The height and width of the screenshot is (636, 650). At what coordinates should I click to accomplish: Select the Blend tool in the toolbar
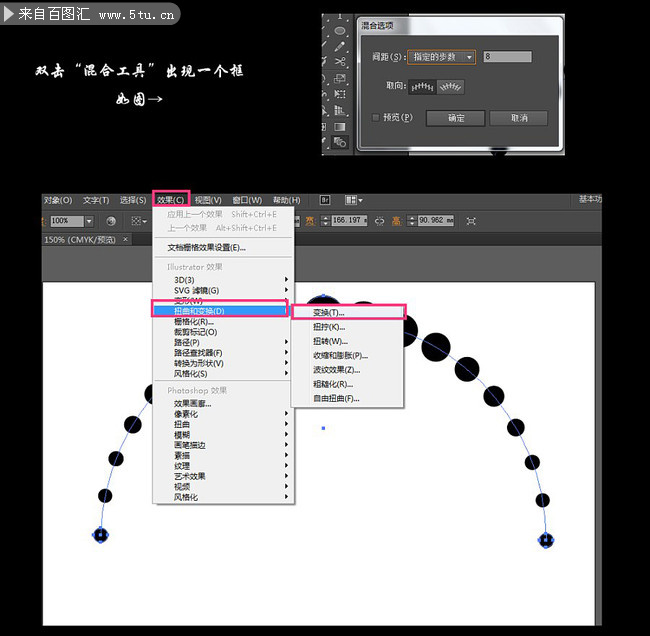(339, 143)
